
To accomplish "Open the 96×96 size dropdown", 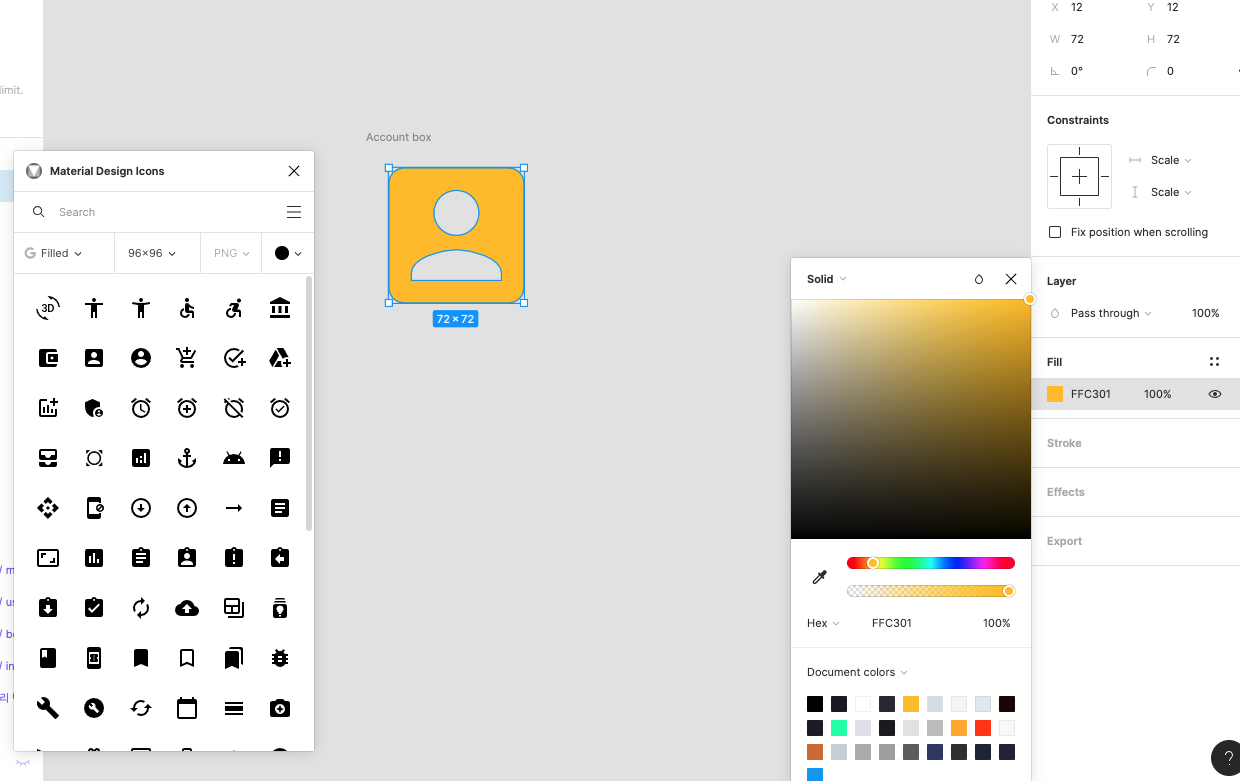I will pyautogui.click(x=151, y=253).
